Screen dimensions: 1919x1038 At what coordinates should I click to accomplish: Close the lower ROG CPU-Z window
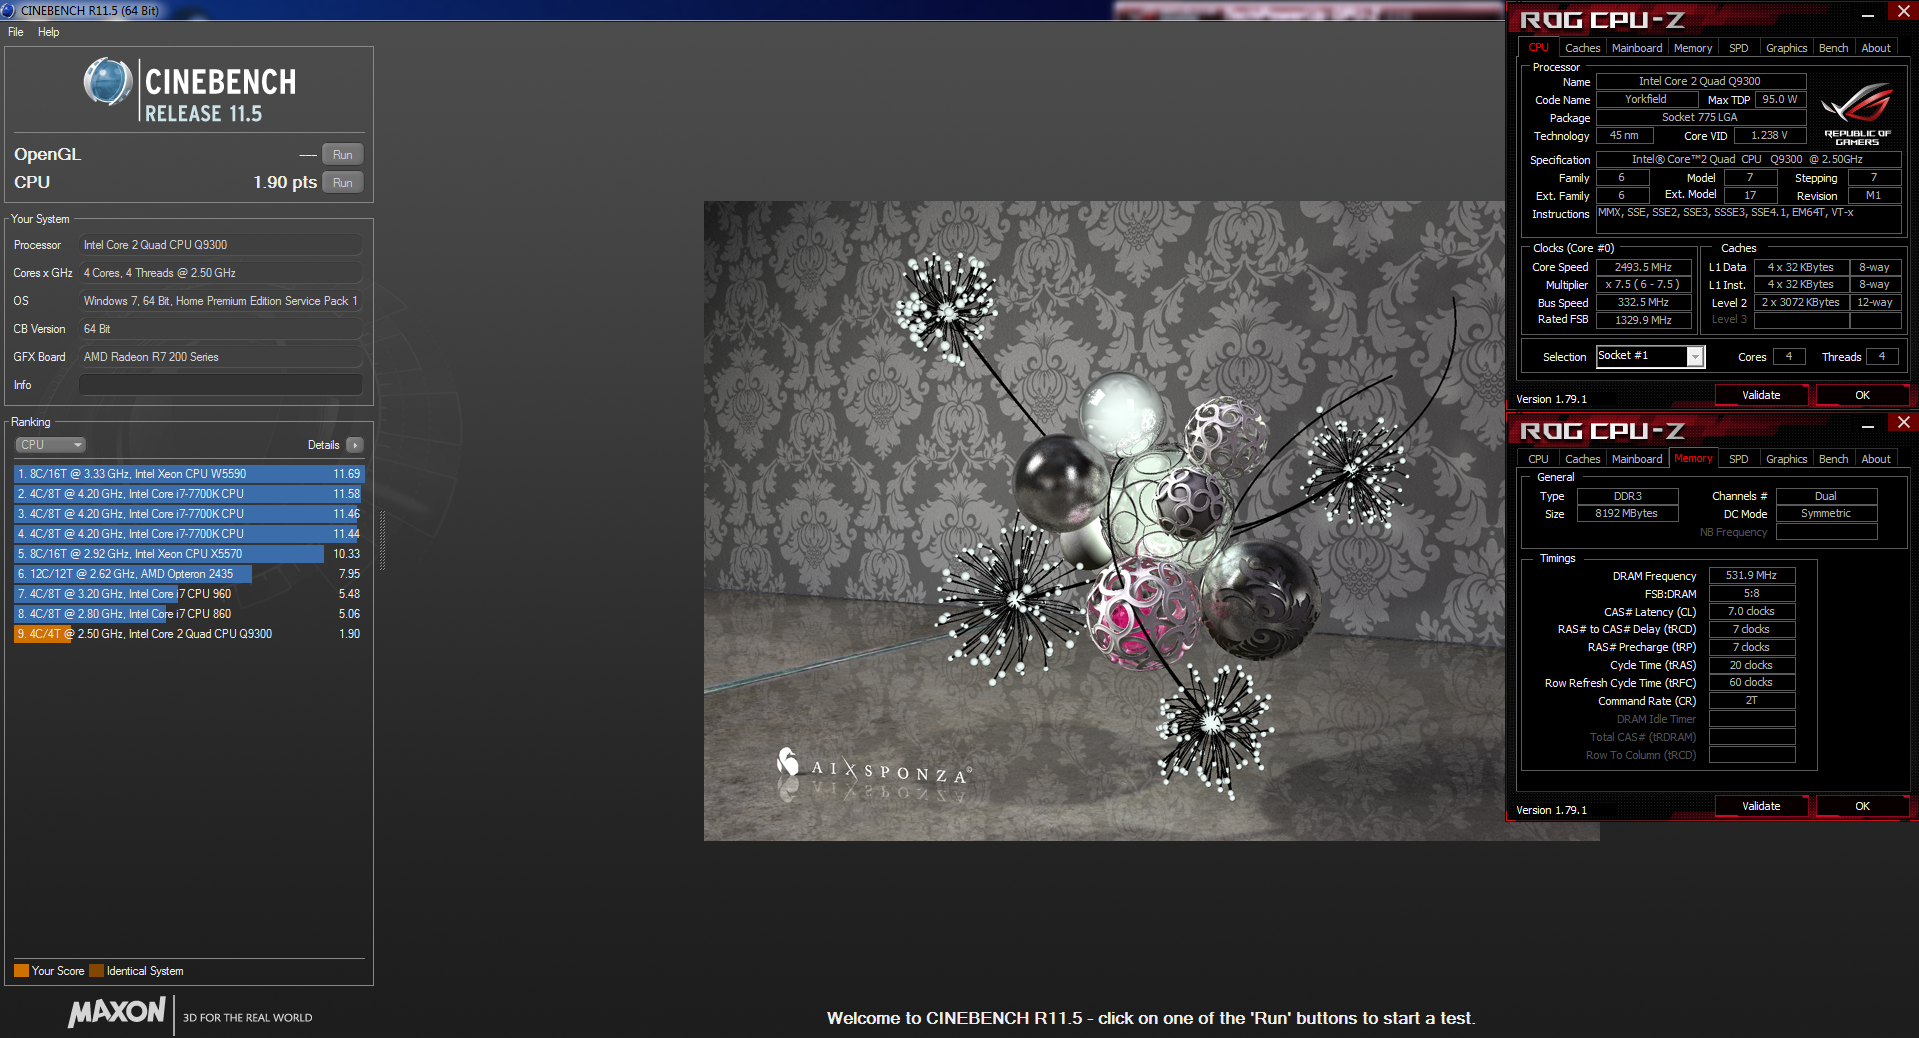[x=1903, y=423]
